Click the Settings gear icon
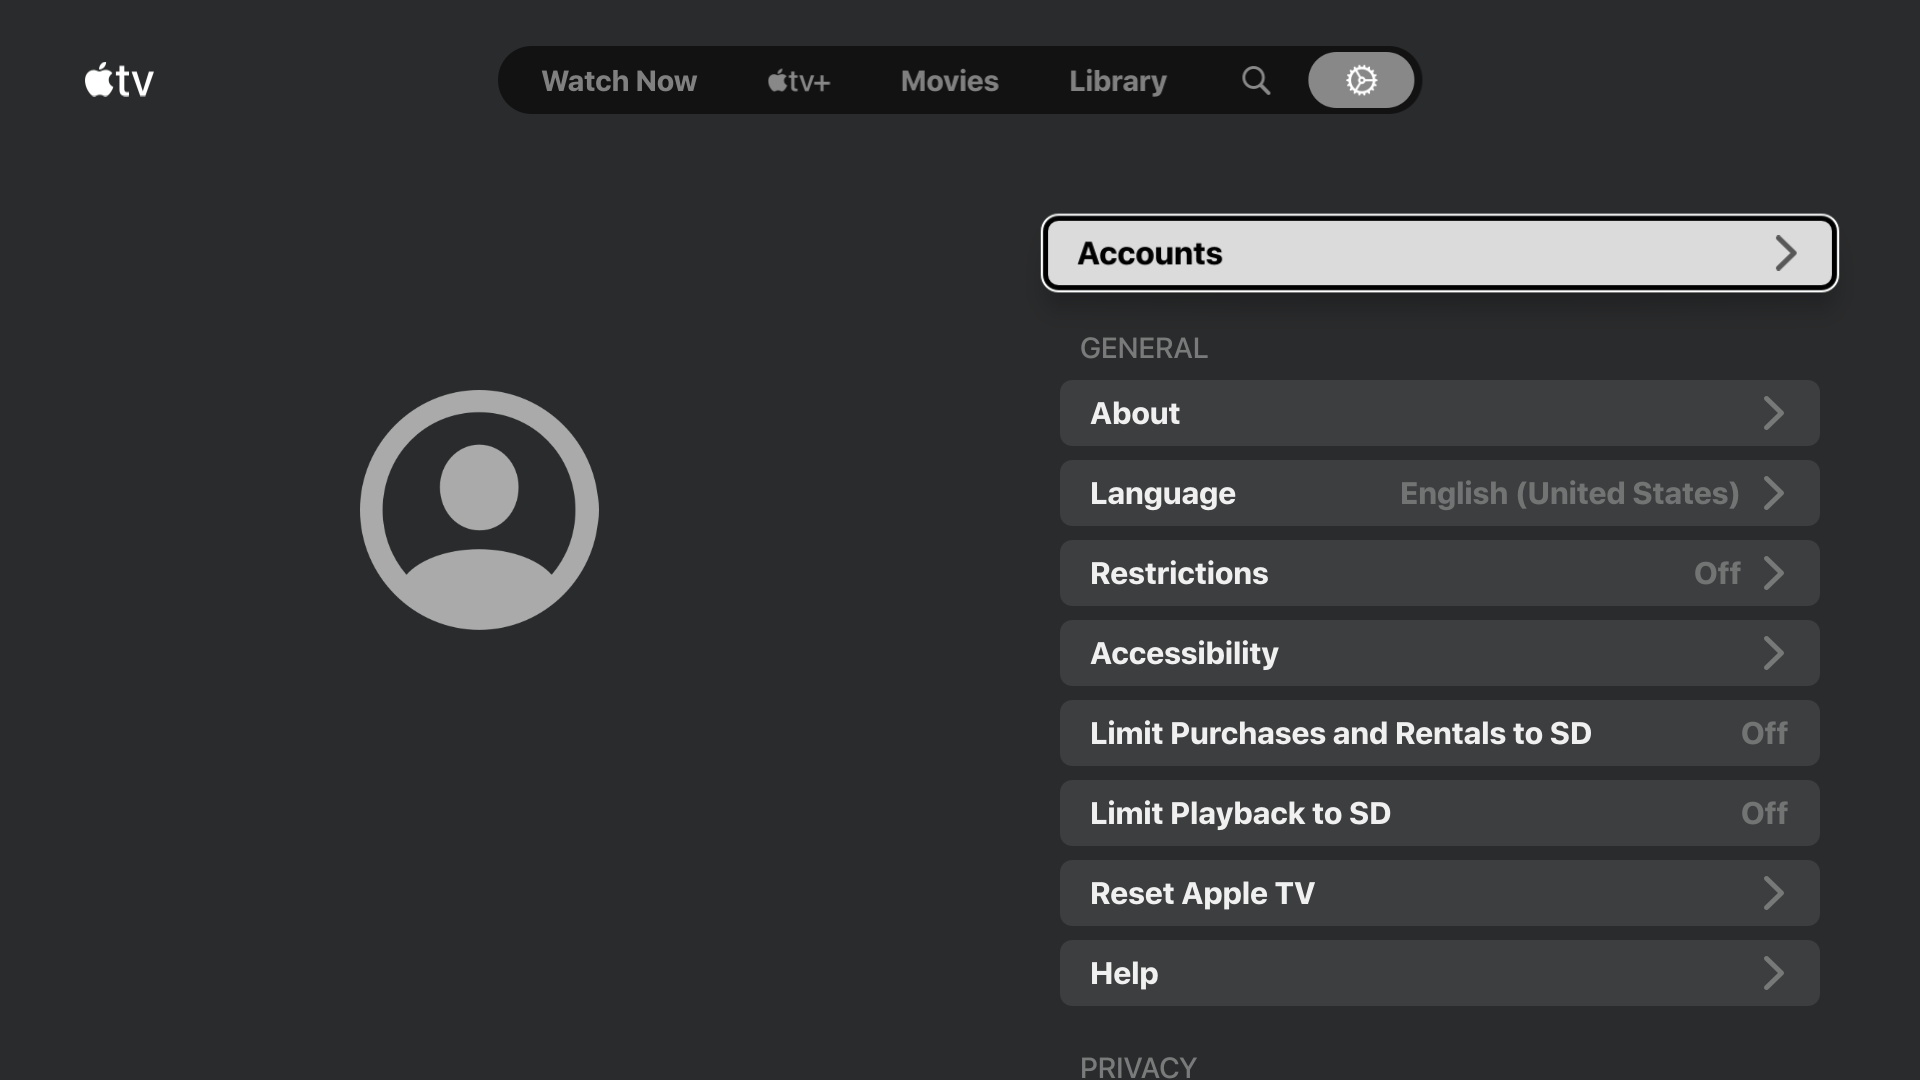Screen dimensions: 1920x1080 click(1360, 80)
